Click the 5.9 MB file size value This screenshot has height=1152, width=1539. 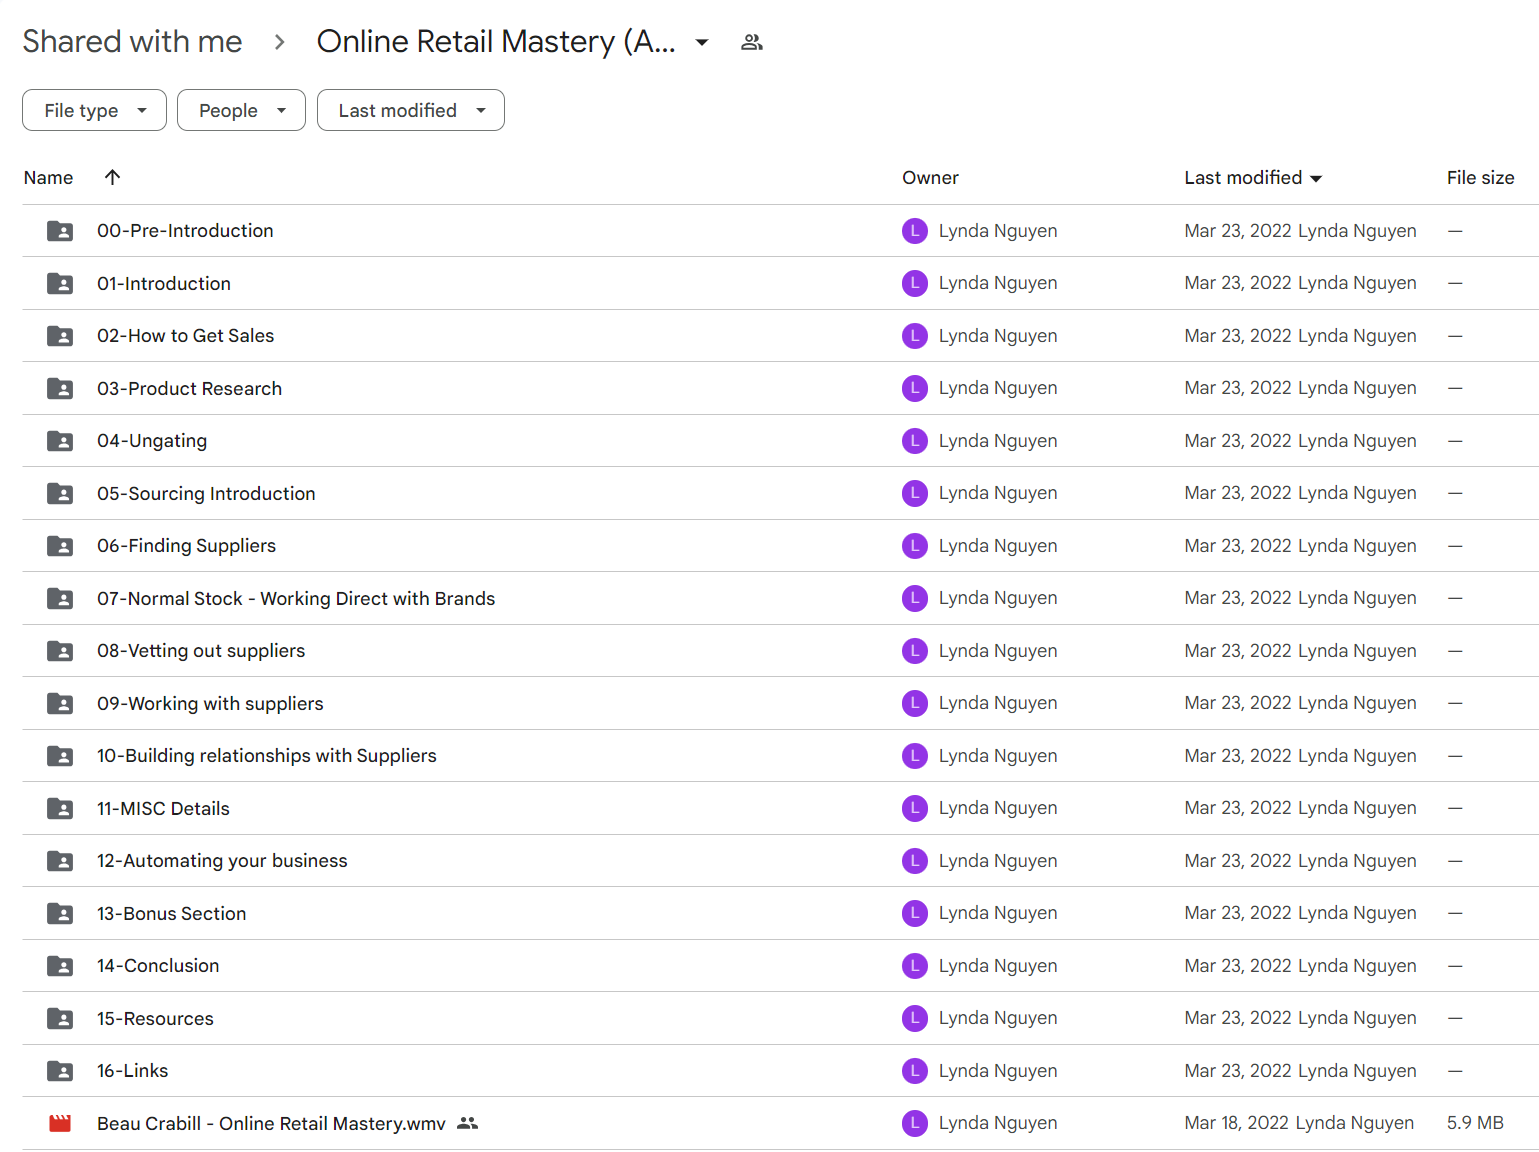(x=1475, y=1123)
